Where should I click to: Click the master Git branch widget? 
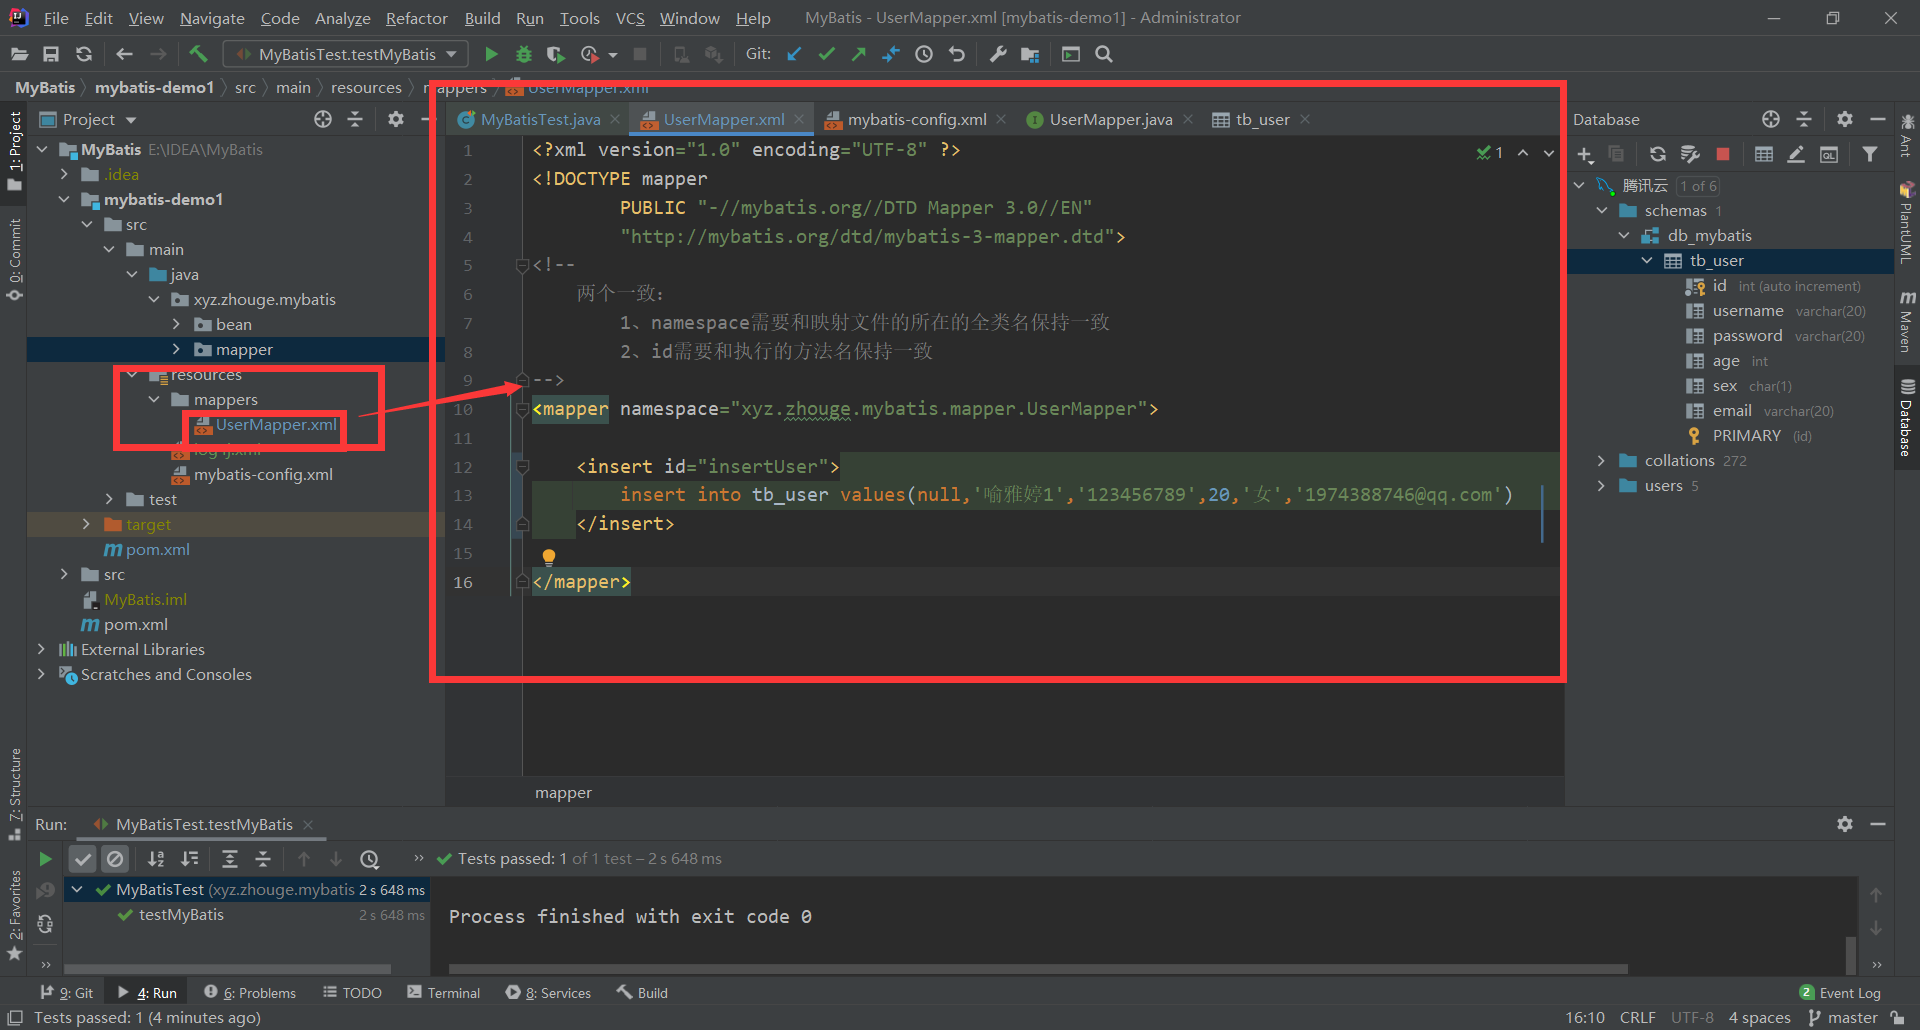click(x=1843, y=1017)
